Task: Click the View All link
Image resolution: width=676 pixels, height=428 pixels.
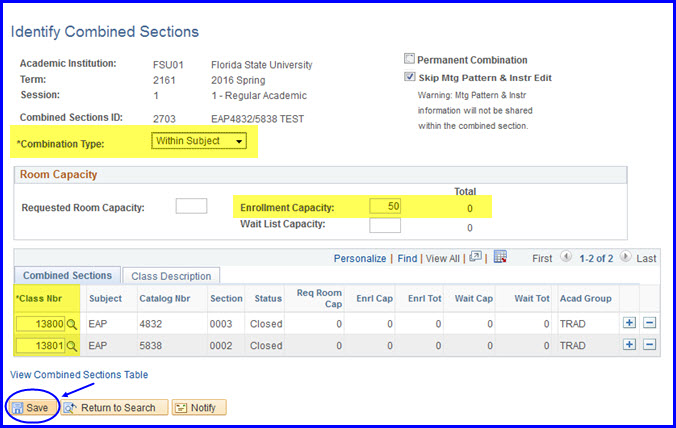Action: click(442, 259)
